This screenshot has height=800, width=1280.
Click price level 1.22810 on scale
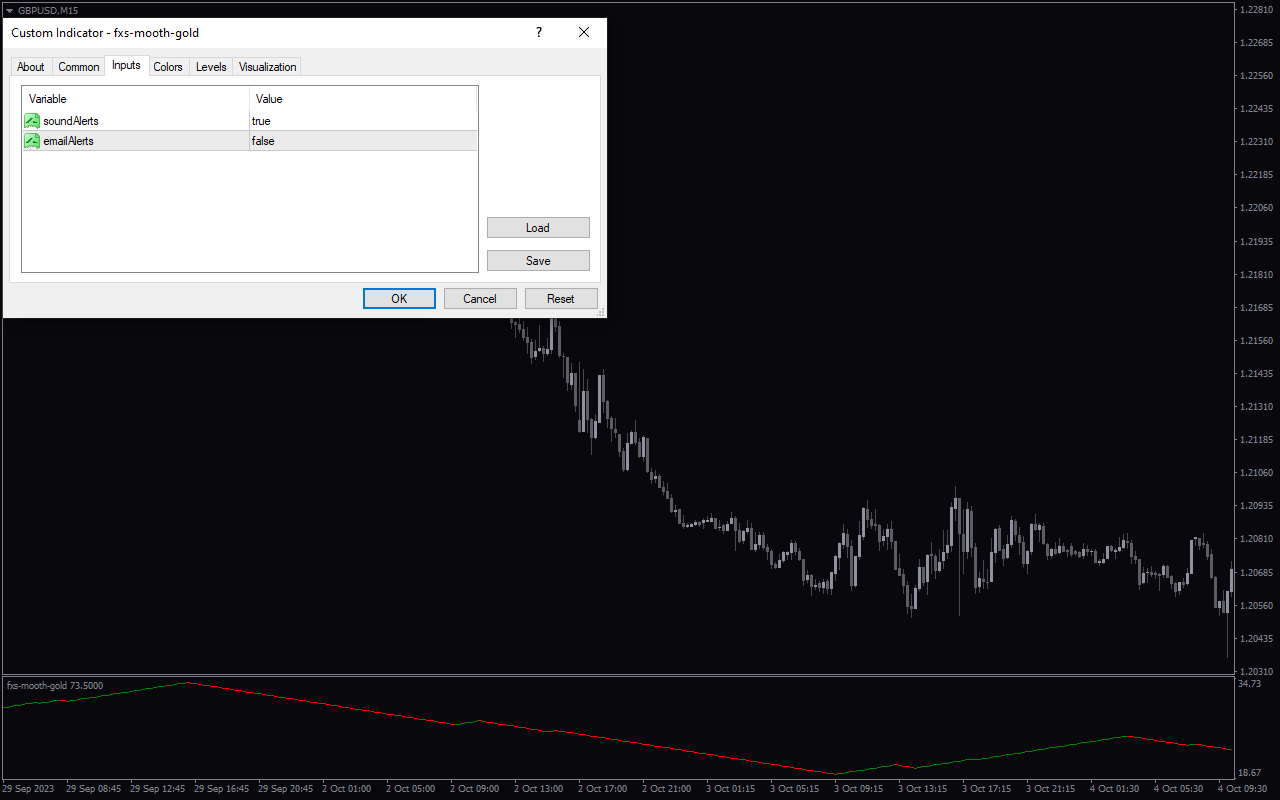1256,10
